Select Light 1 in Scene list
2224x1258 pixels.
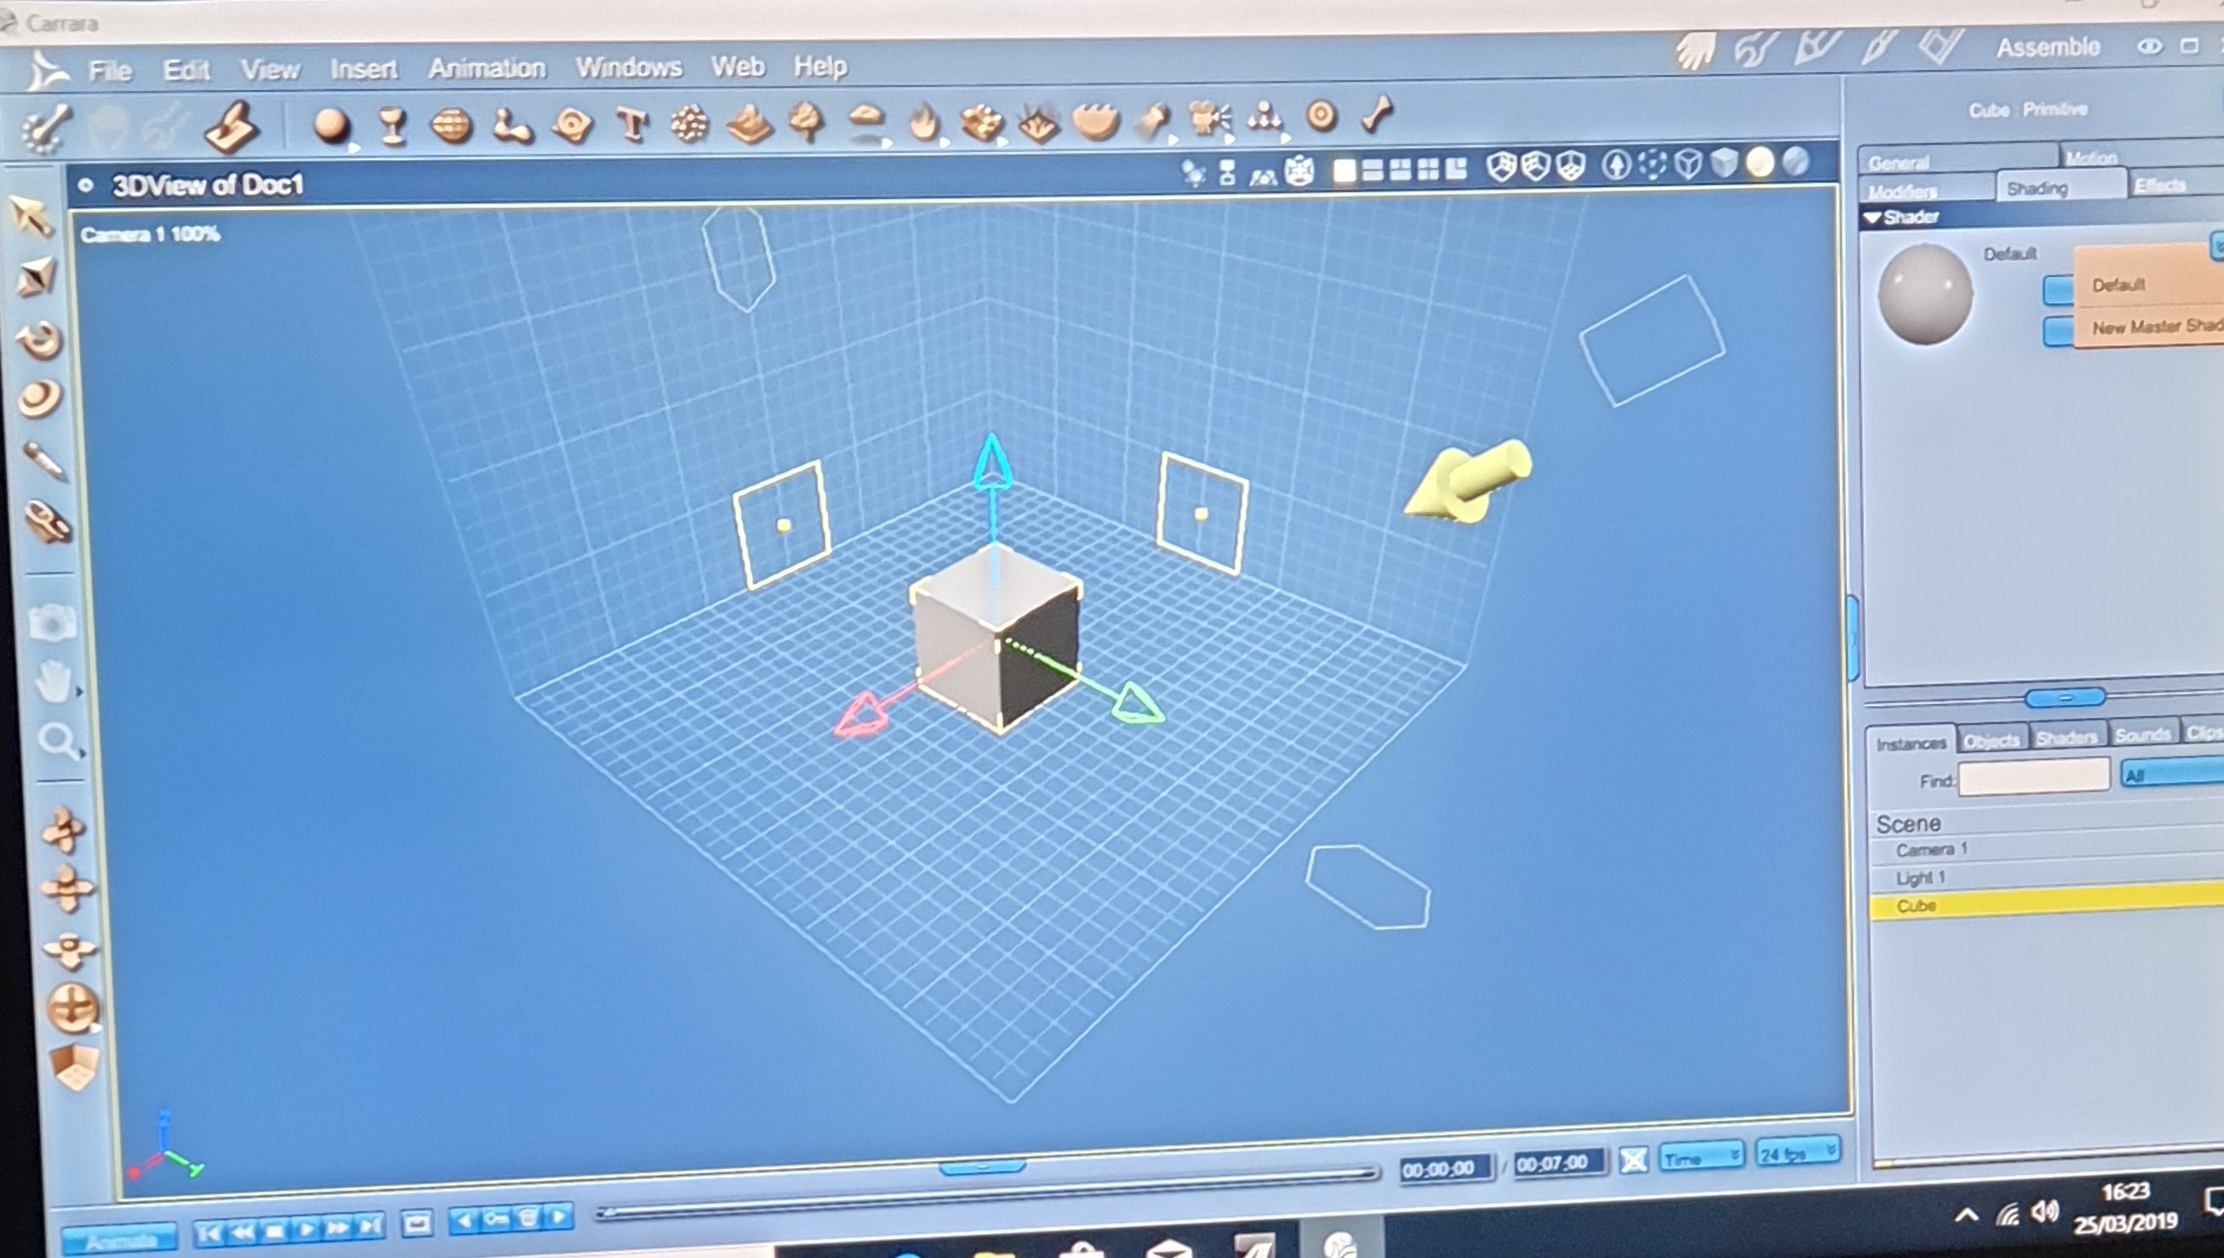(1921, 878)
